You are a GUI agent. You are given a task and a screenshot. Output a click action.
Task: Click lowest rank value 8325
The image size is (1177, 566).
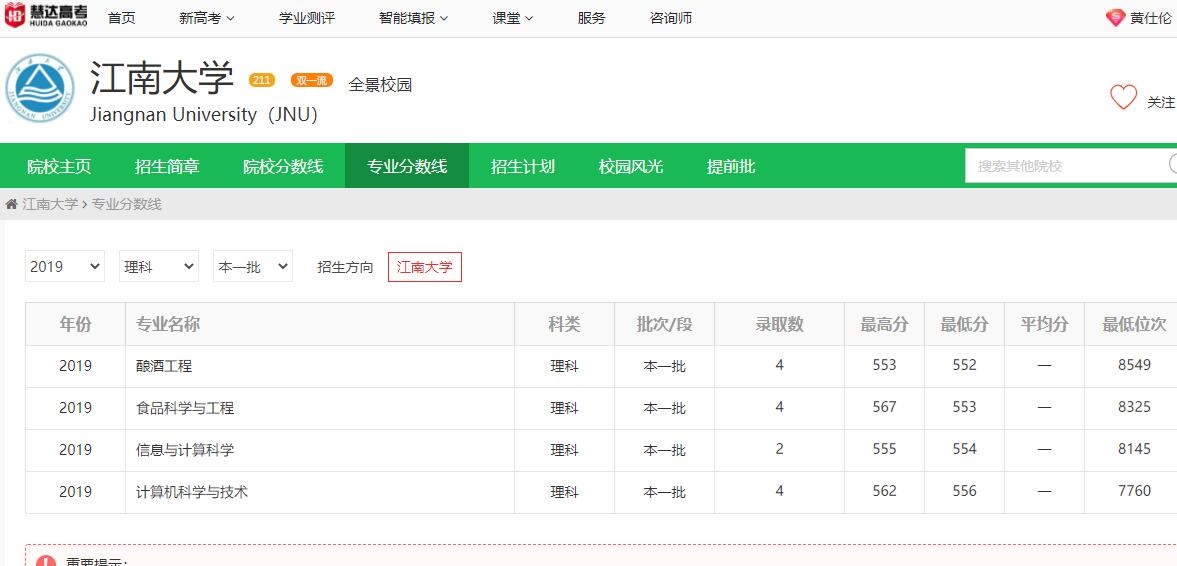pos(1134,407)
